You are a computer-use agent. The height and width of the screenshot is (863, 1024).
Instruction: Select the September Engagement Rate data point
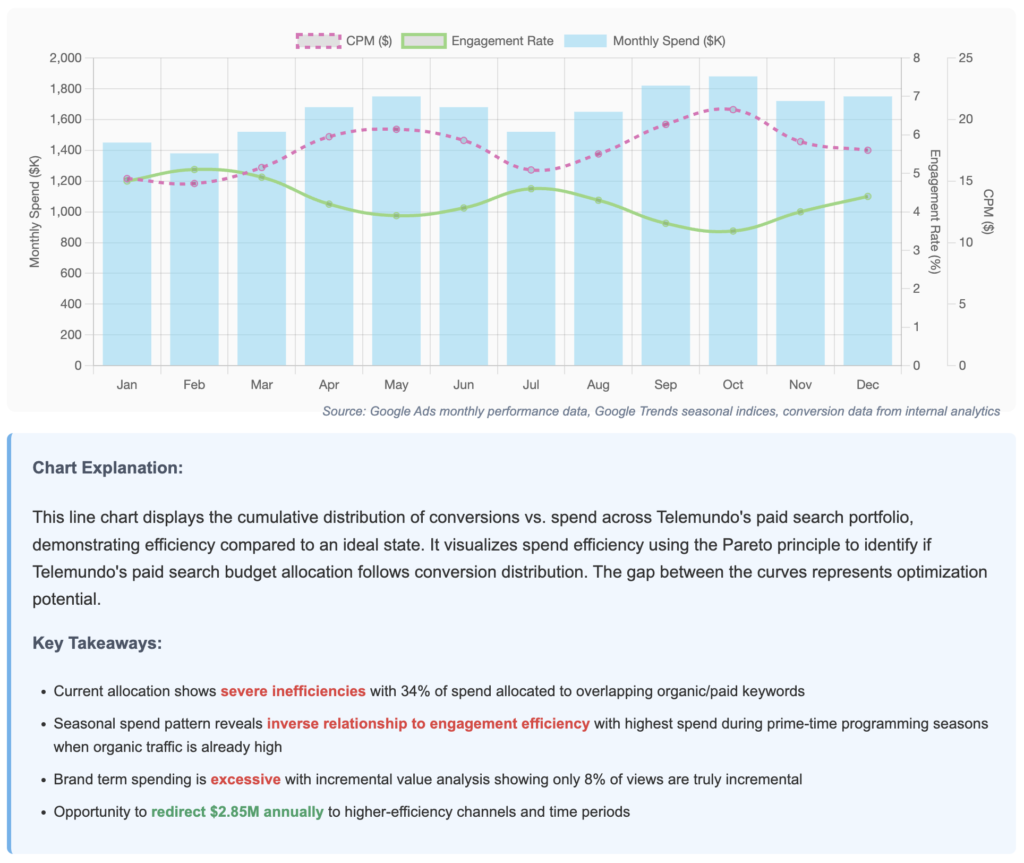pos(665,223)
